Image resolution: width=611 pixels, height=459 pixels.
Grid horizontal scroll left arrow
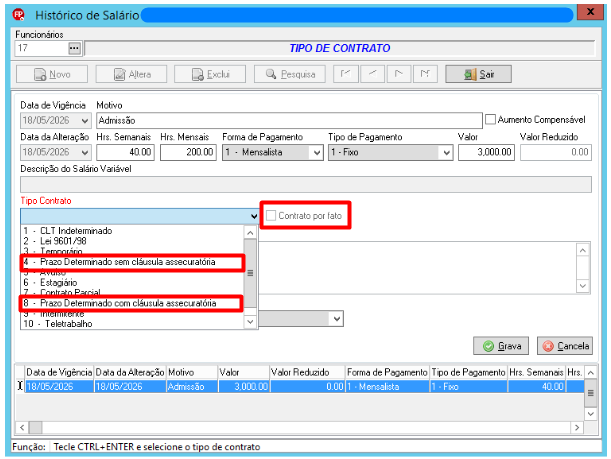point(22,427)
